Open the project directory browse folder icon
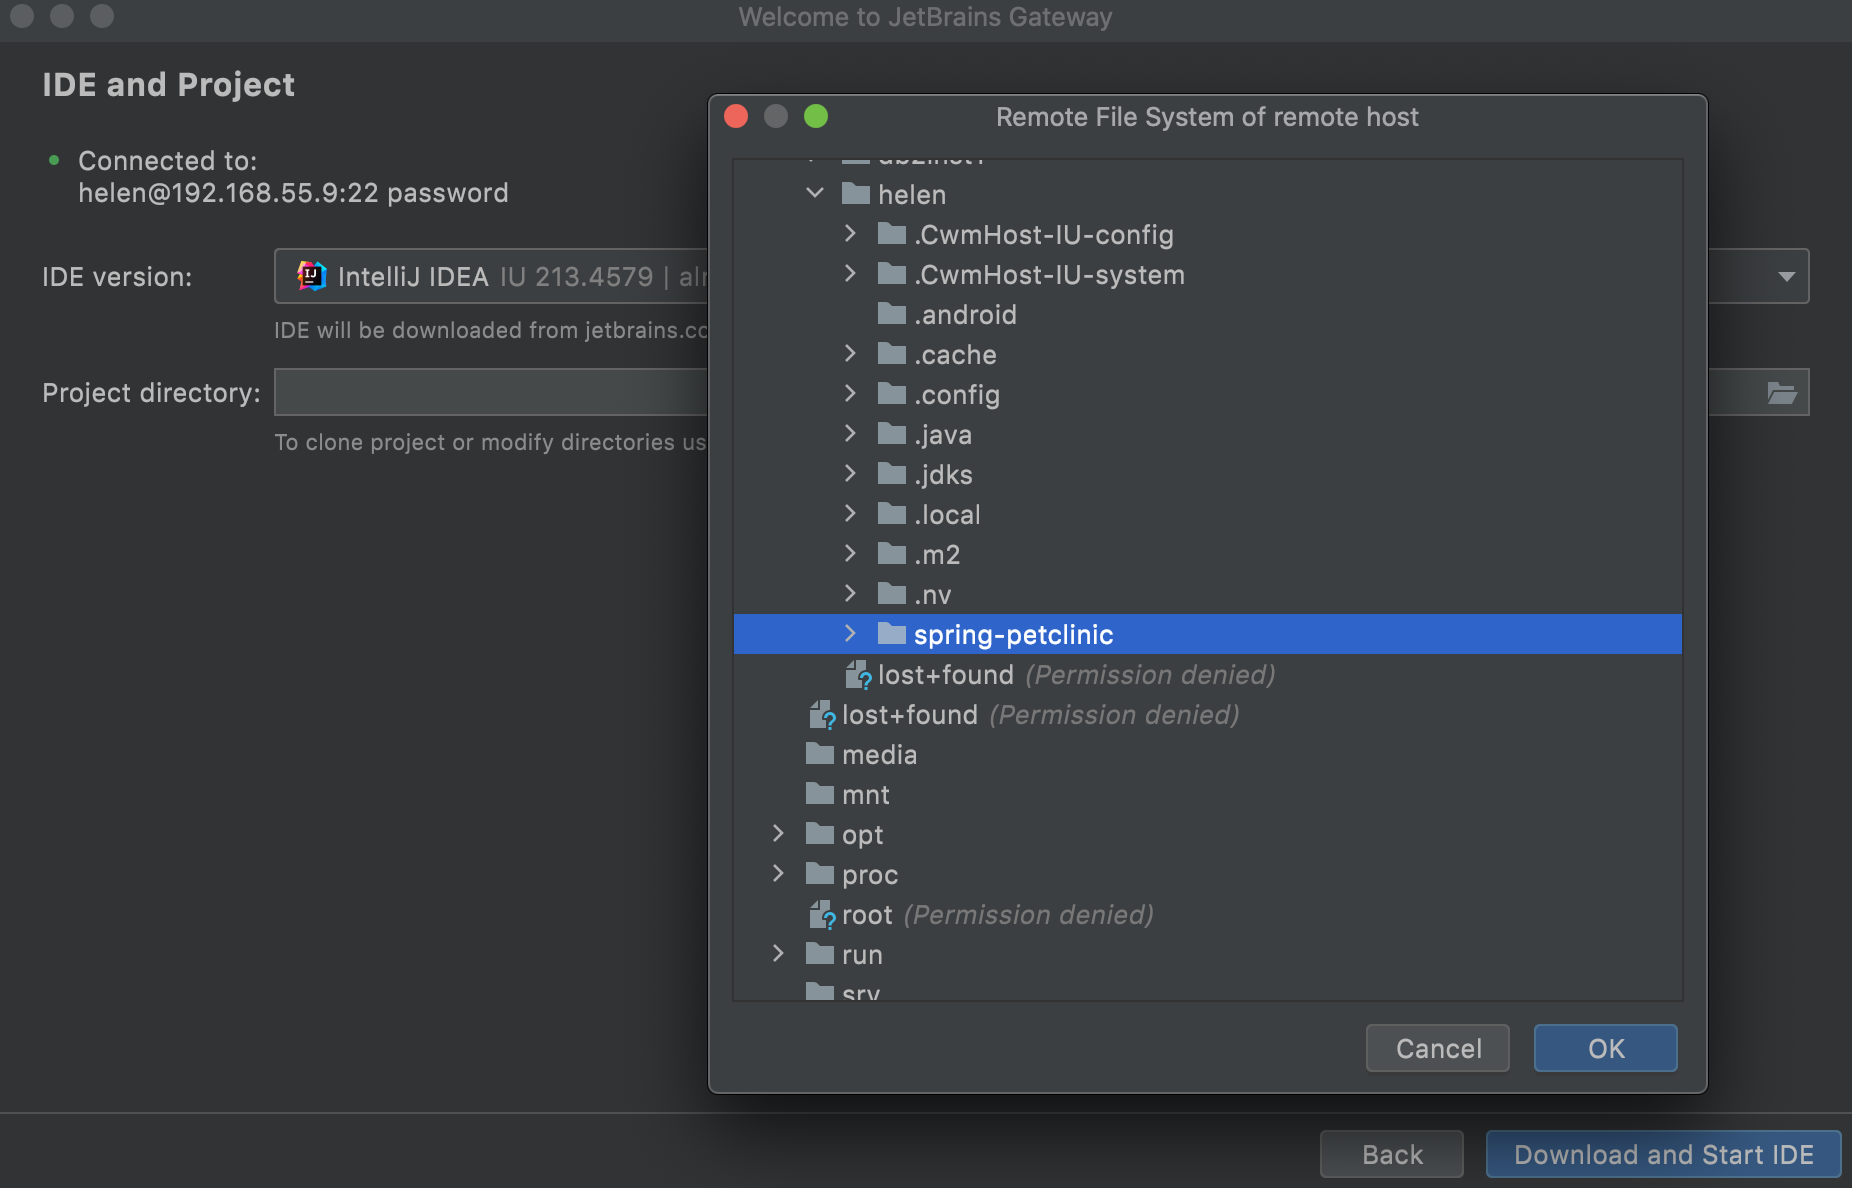The height and width of the screenshot is (1188, 1852). point(1786,392)
